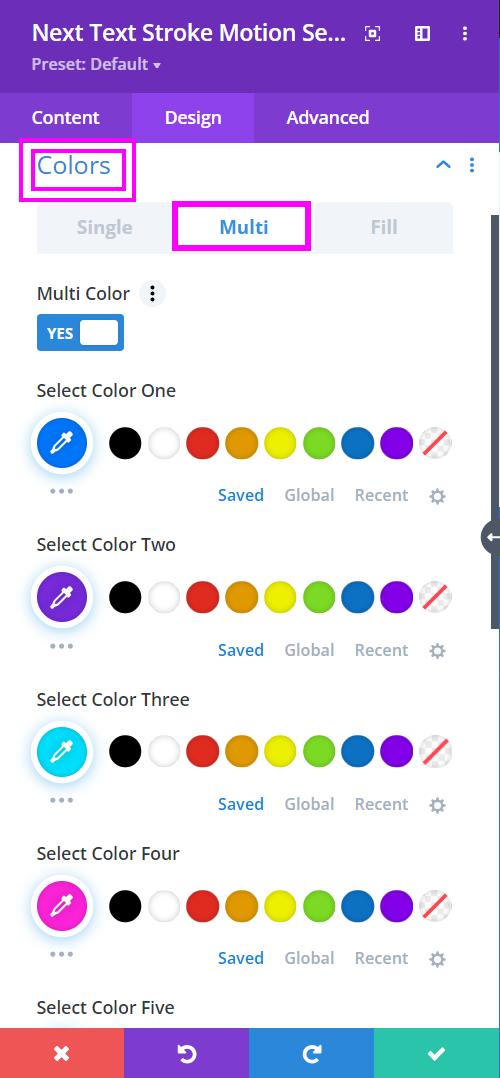Open the options dots next to Multi Color
Viewport: 500px width, 1078px height.
point(153,294)
